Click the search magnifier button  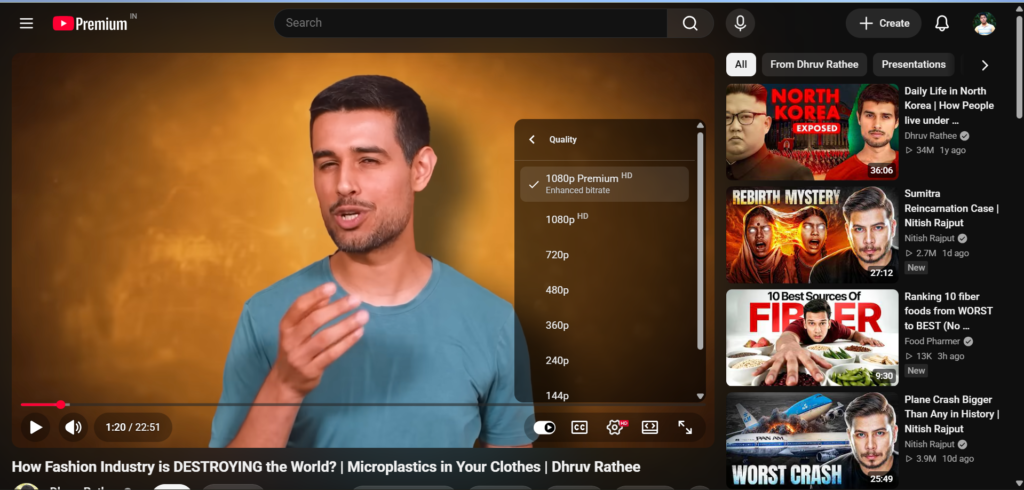[690, 24]
